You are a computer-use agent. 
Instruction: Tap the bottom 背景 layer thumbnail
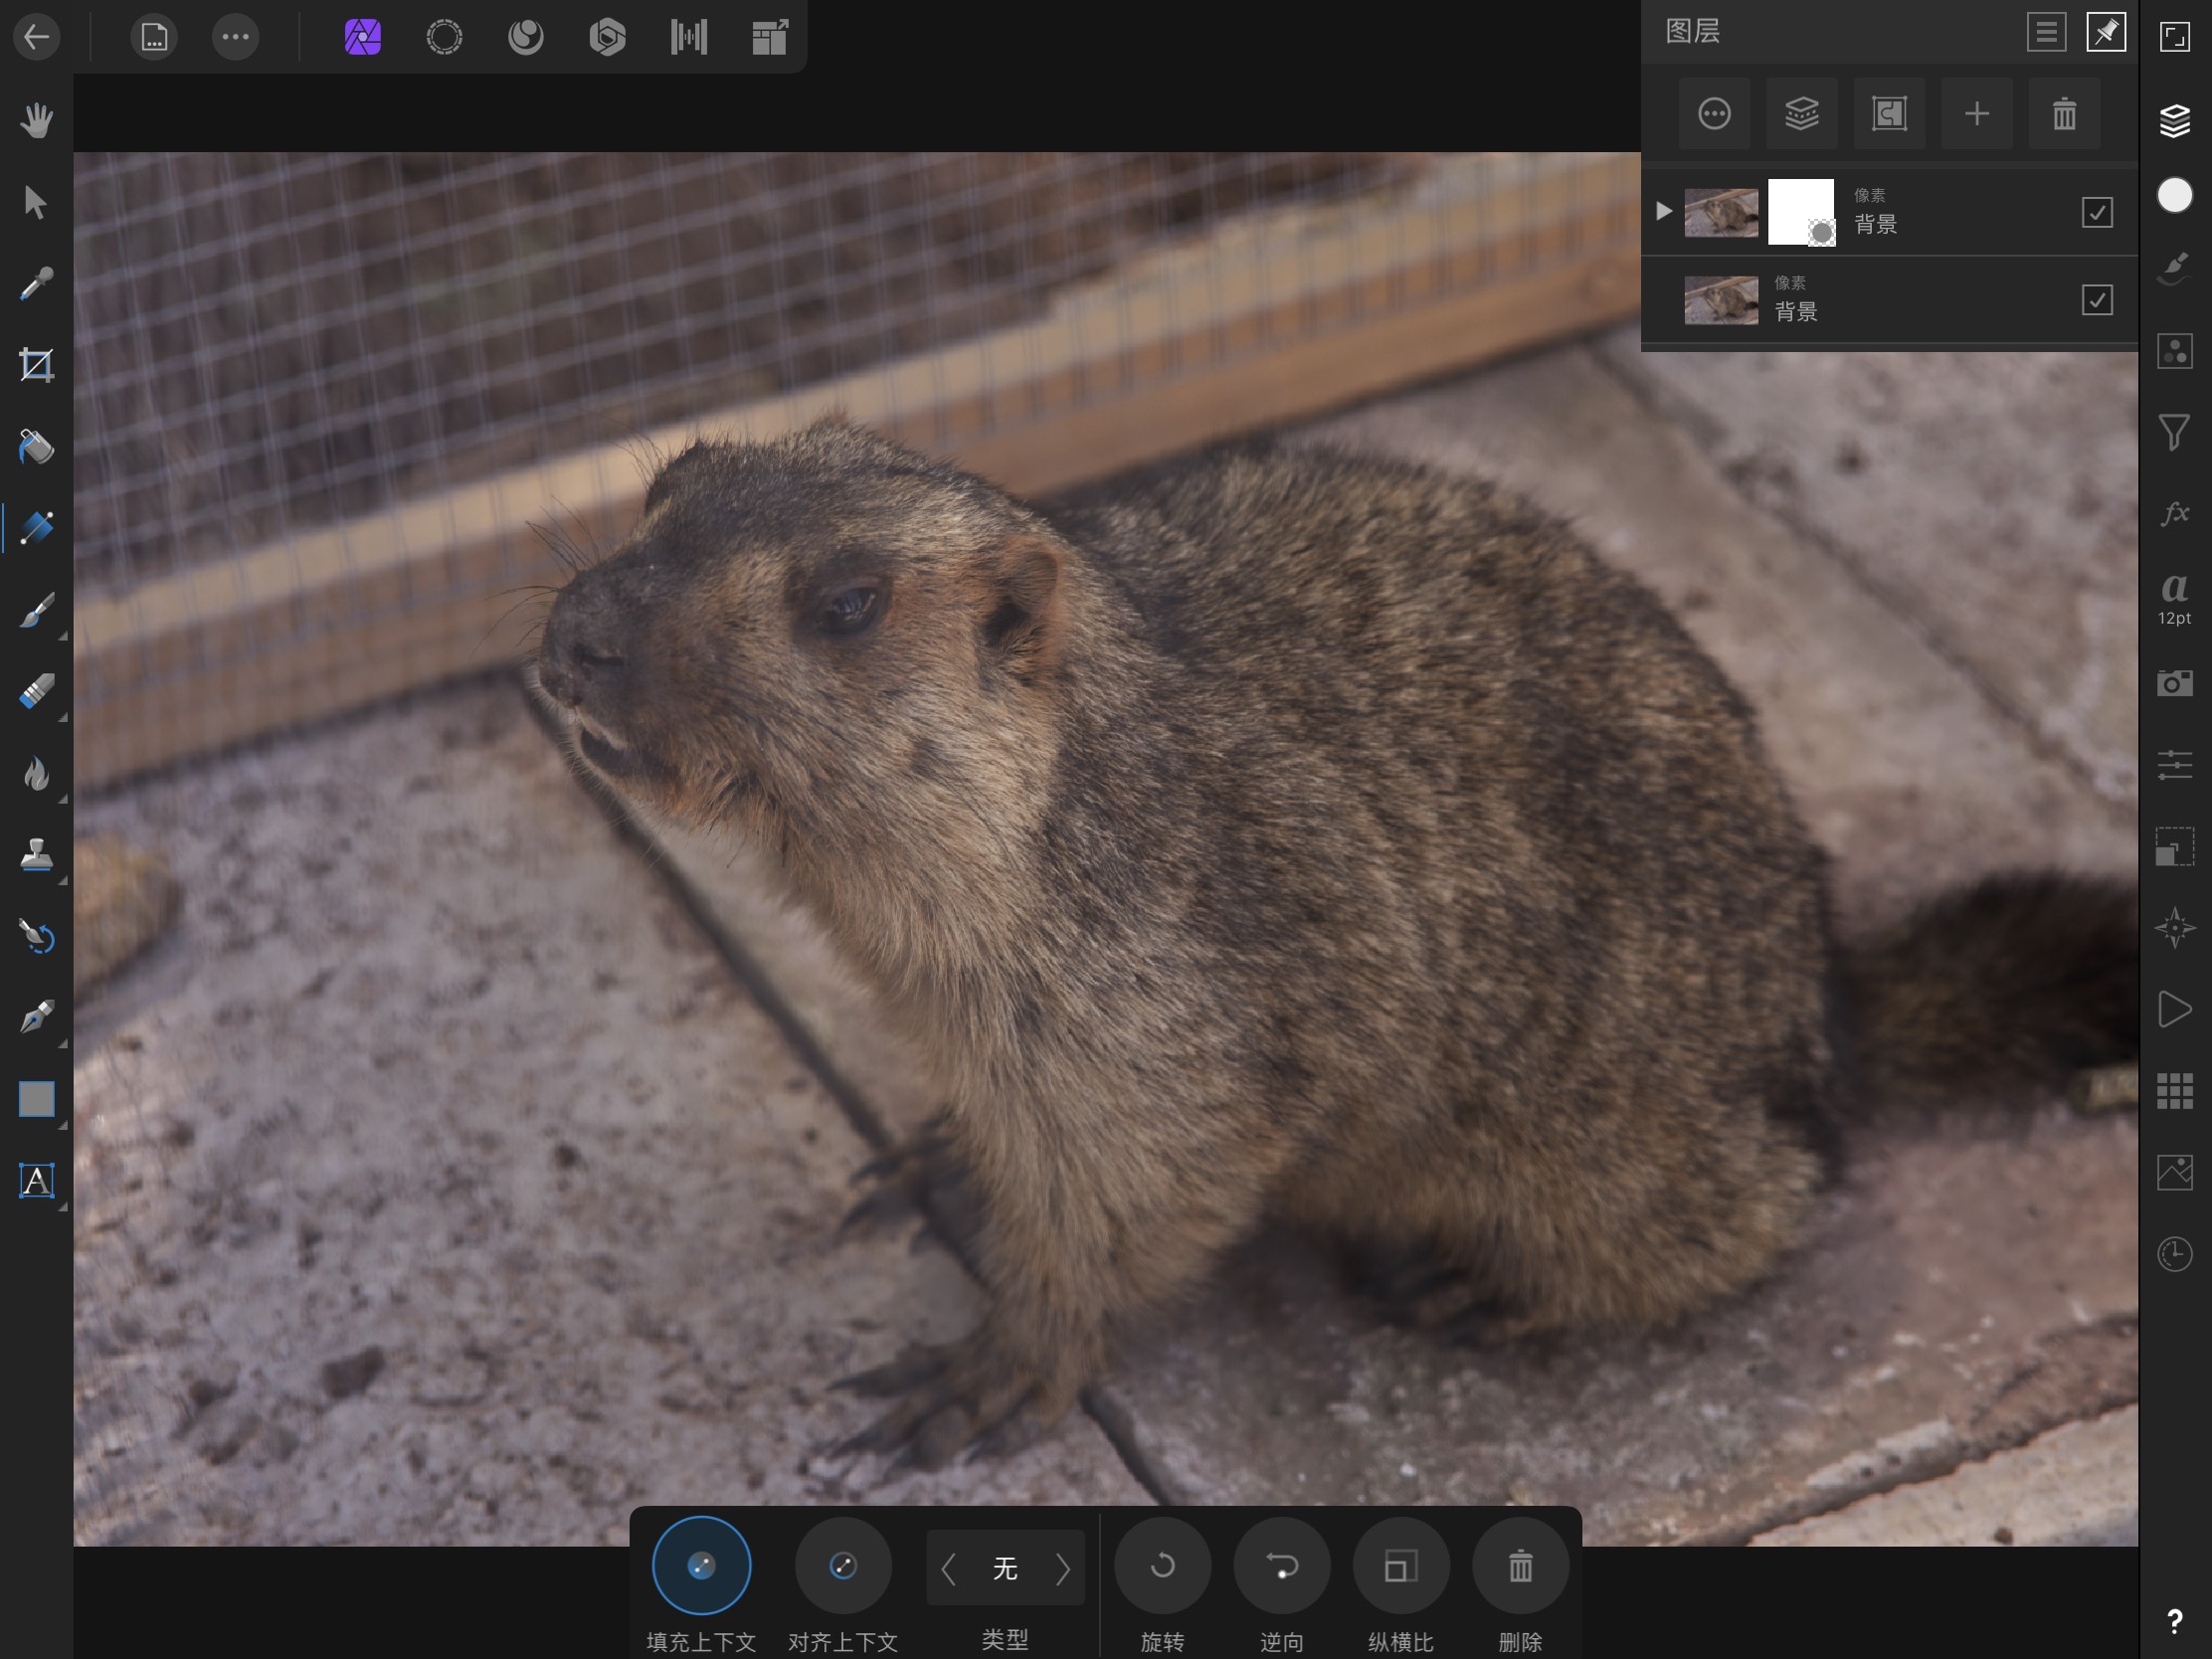tap(1721, 300)
